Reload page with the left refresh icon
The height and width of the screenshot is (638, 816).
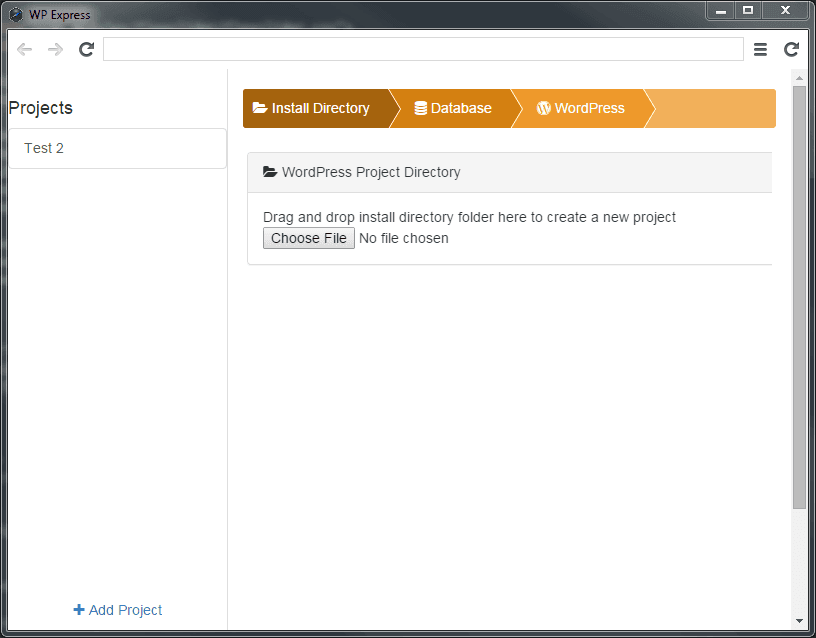coord(86,49)
